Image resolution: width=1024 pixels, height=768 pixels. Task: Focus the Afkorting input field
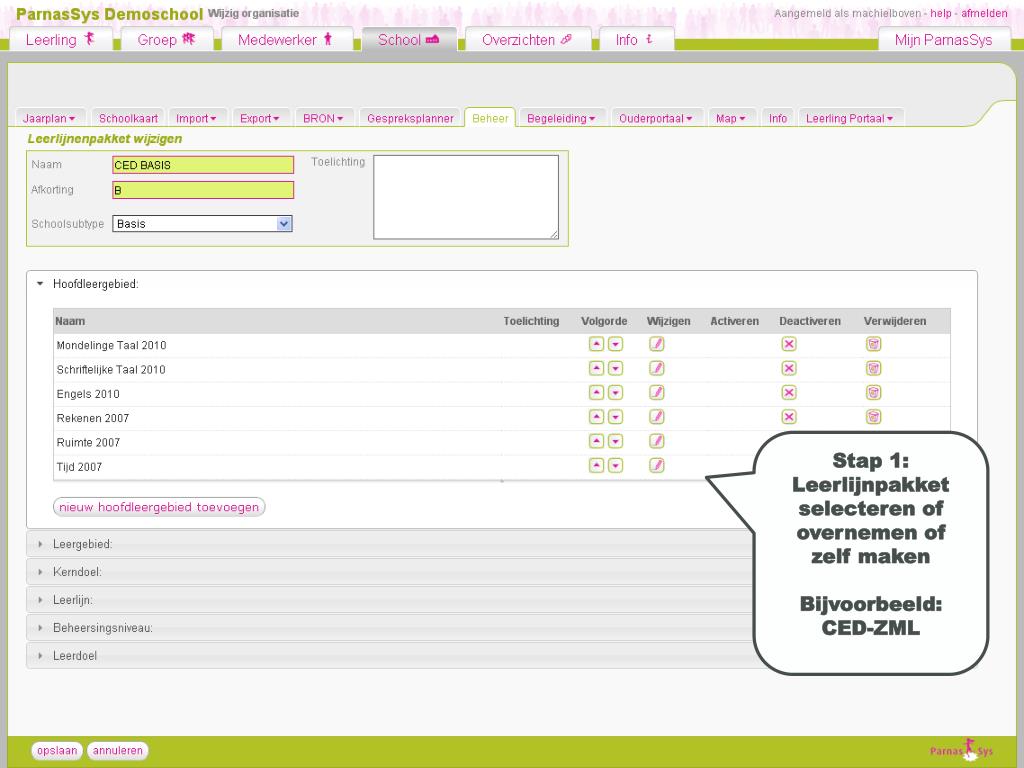coord(203,190)
